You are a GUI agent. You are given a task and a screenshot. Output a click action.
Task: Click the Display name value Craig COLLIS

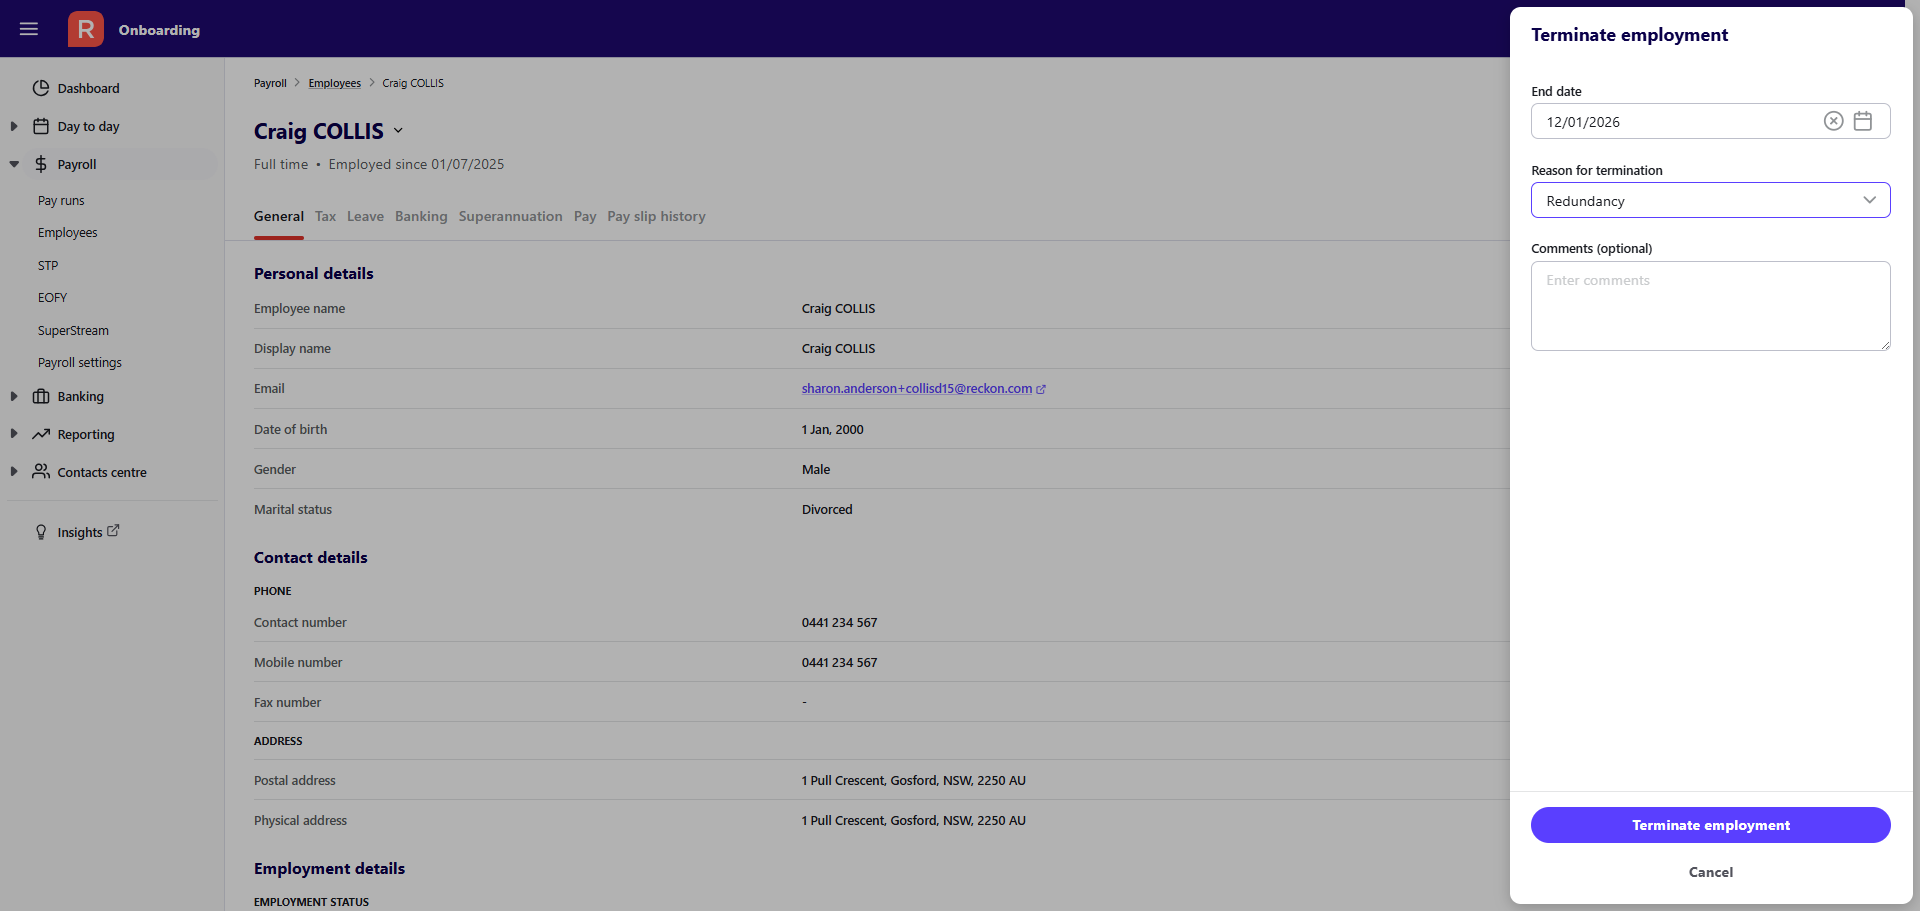(838, 348)
